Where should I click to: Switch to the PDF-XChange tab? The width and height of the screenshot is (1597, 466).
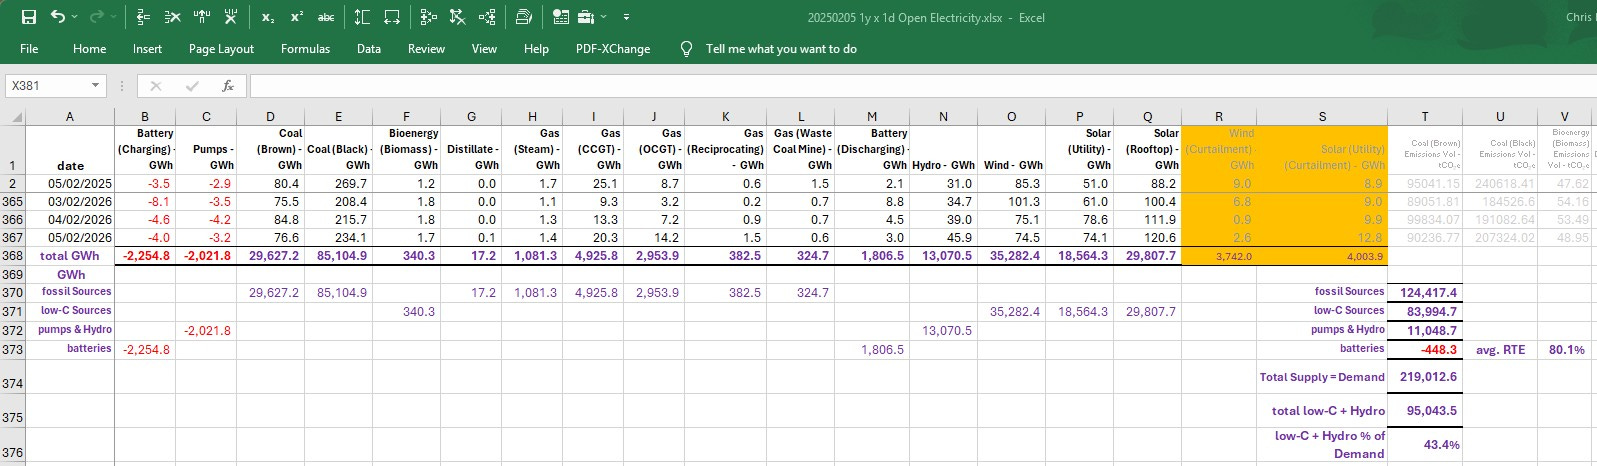[612, 49]
